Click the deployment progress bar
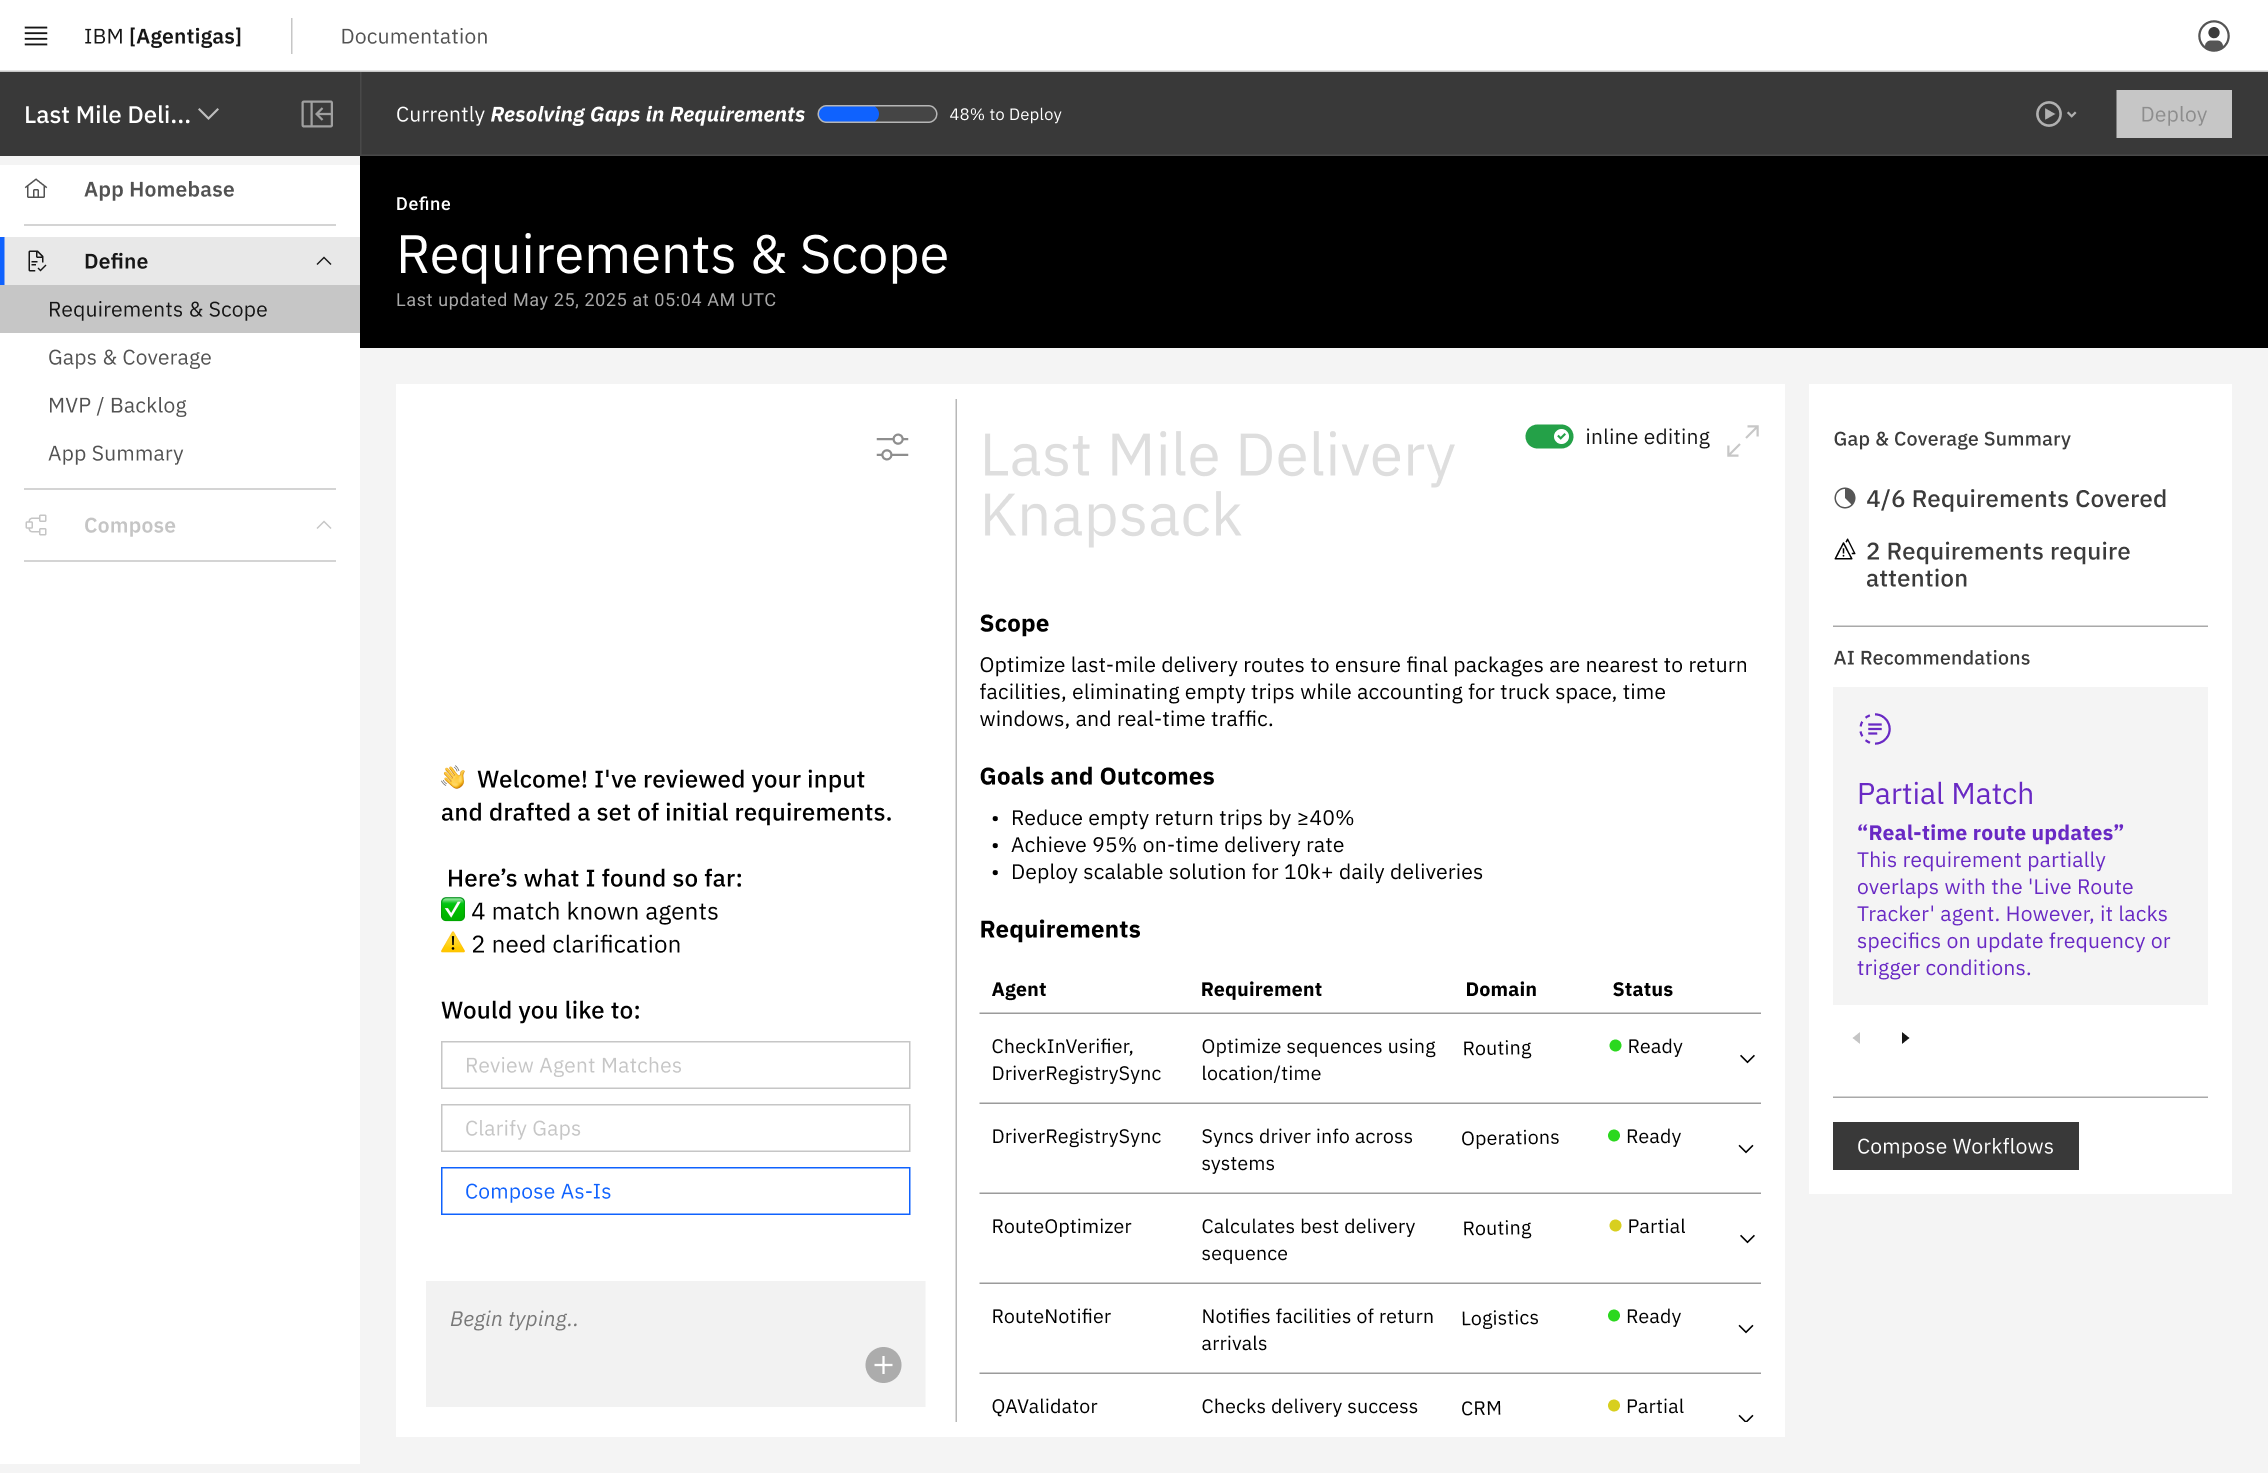 pos(877,114)
